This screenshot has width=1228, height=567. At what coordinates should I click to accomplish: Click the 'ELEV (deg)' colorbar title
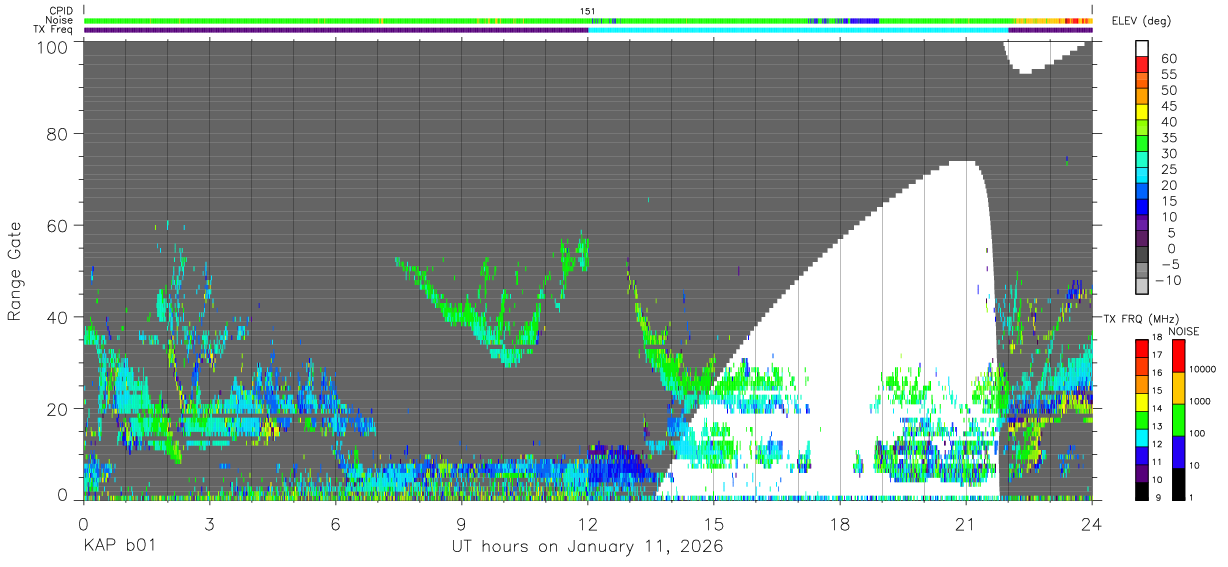(1141, 20)
